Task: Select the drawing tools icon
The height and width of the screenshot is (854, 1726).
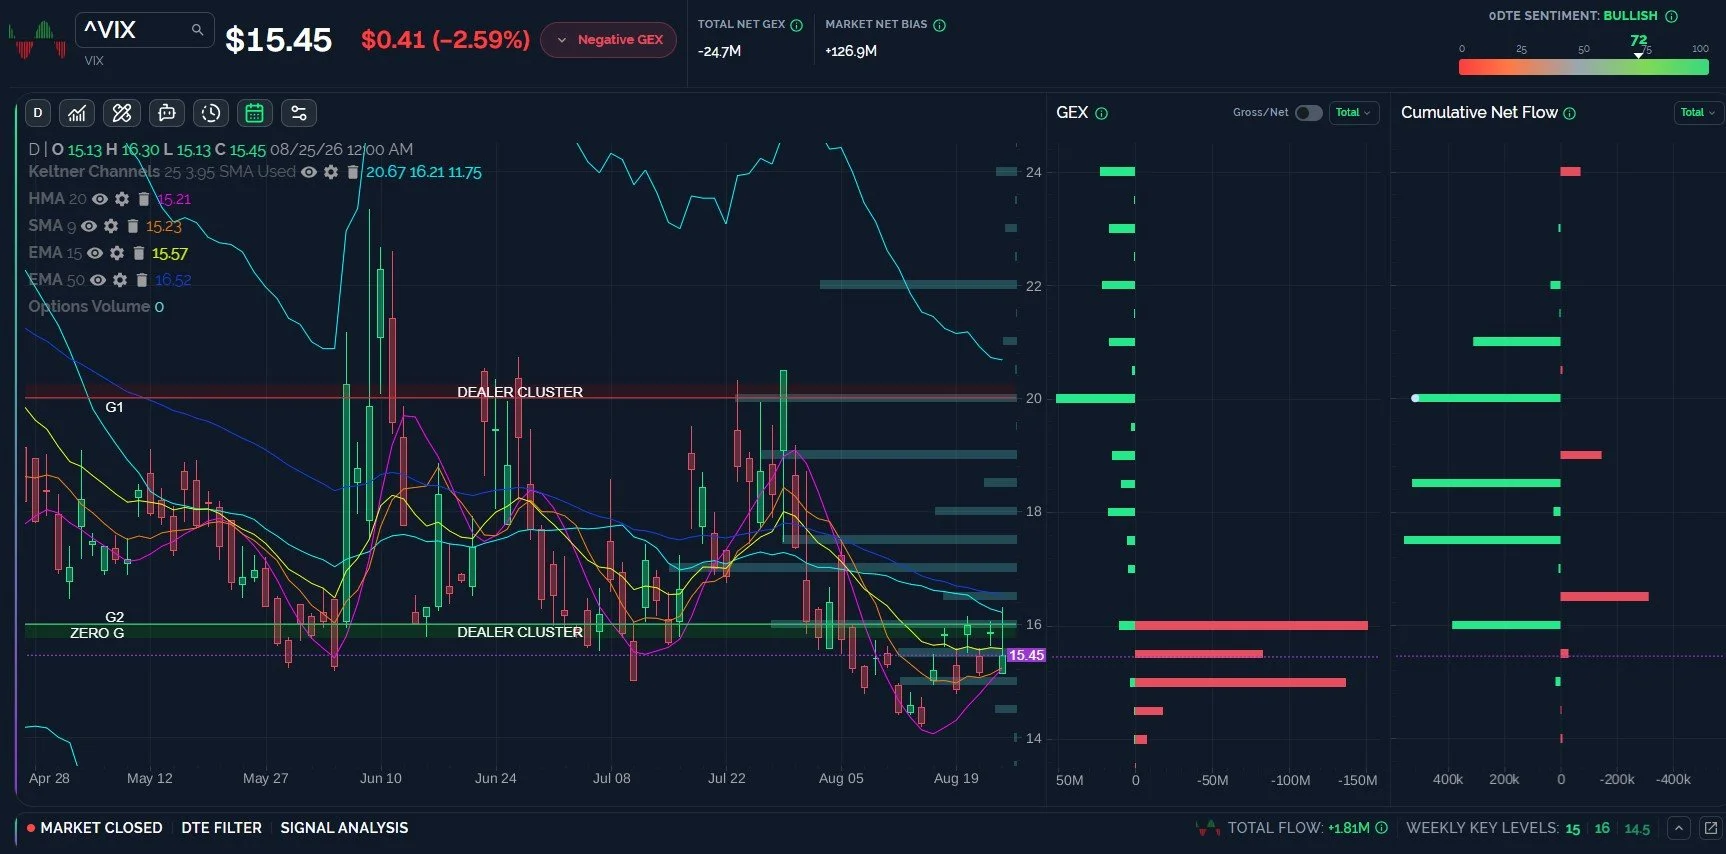Action: click(x=122, y=113)
